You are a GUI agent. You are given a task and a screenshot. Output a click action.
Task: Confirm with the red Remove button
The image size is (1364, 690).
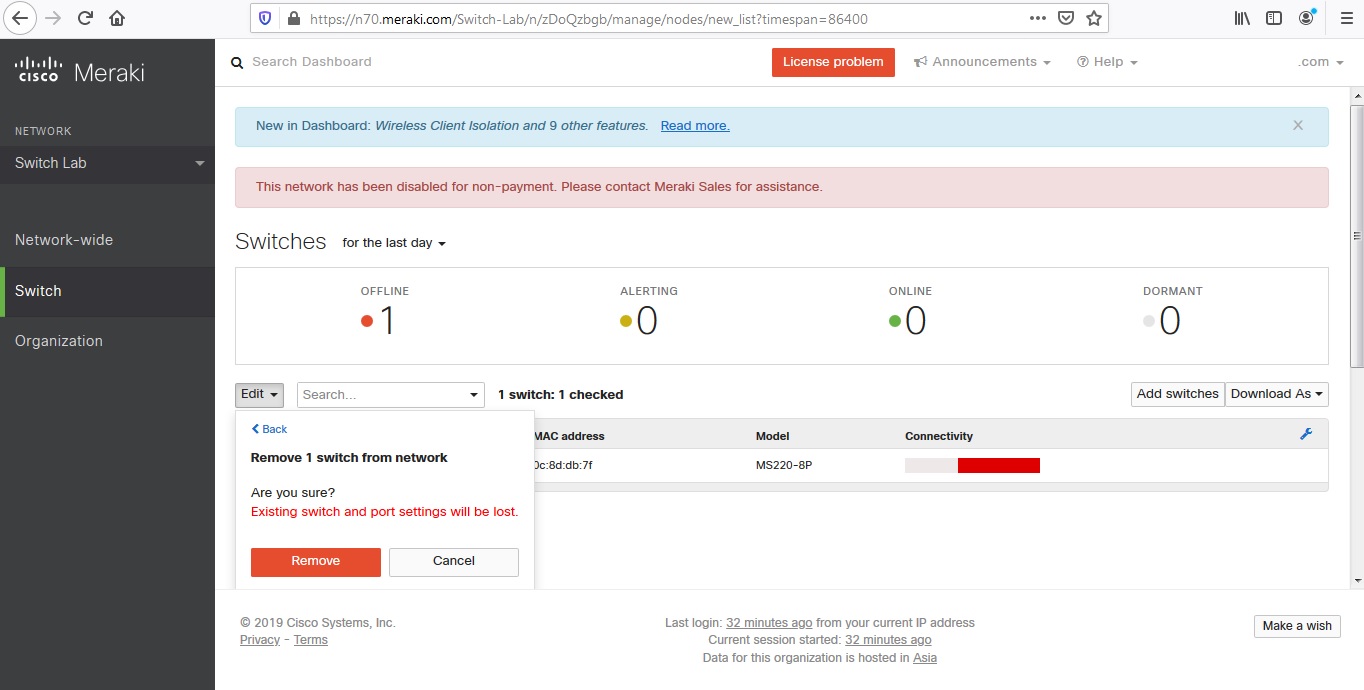316,562
